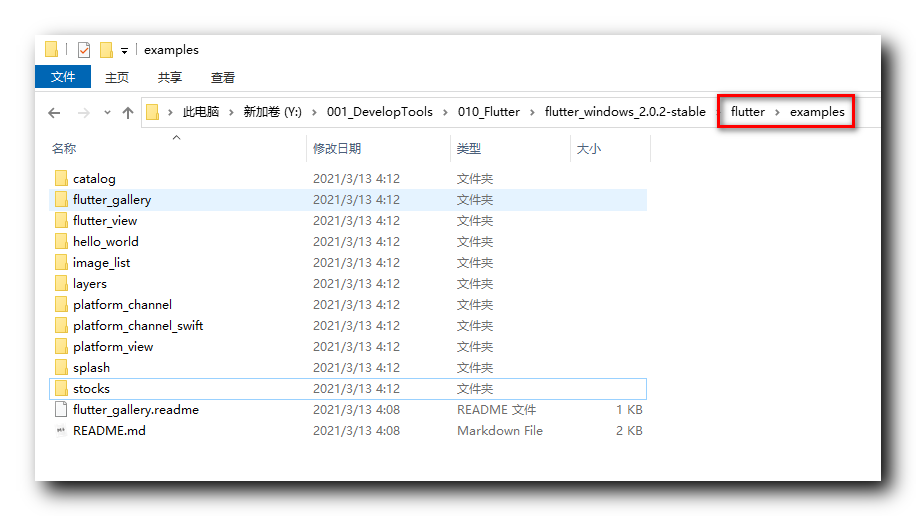The width and height of the screenshot is (916, 516).
Task: Select the flutter_gallery.readme file icon
Action: pyautogui.click(x=61, y=409)
